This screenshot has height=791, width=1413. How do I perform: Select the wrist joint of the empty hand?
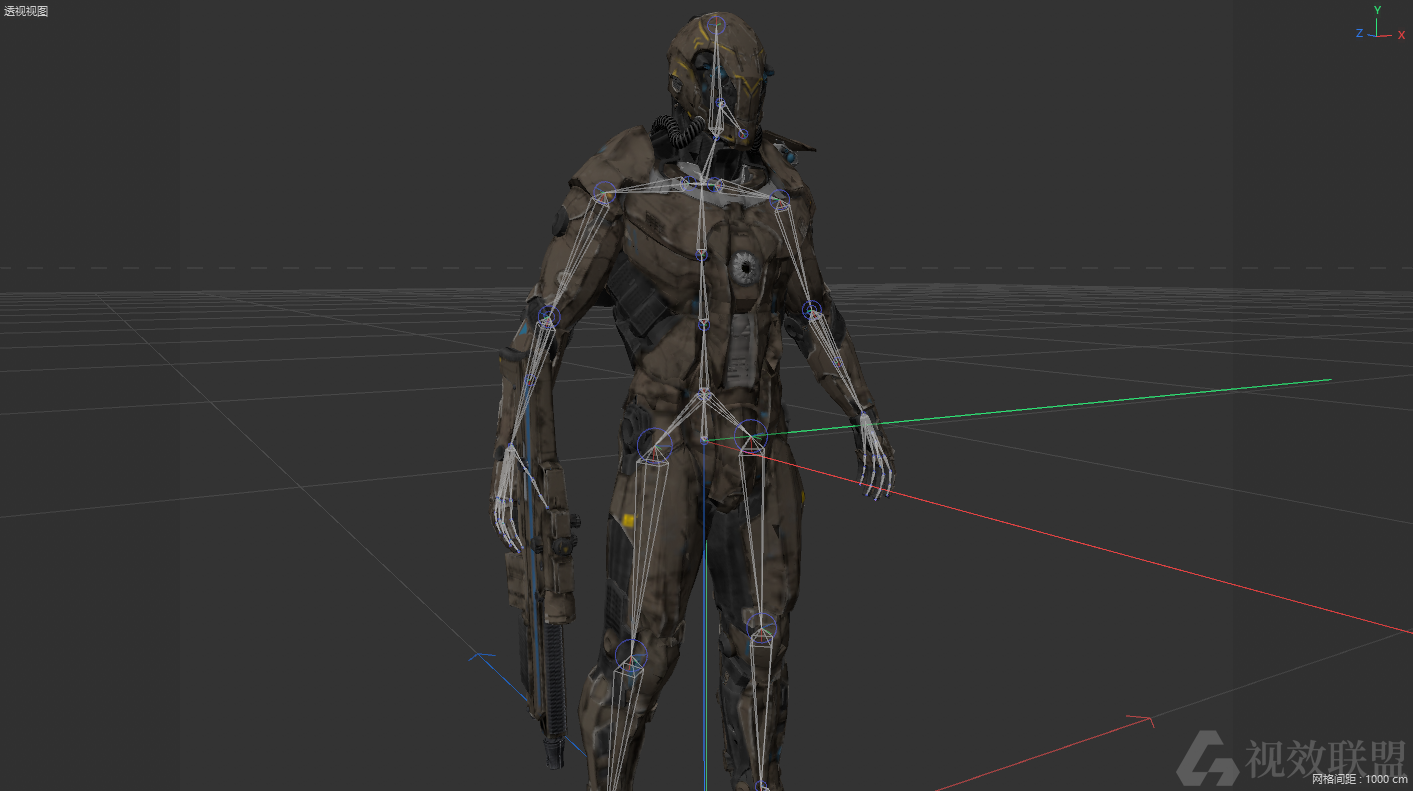864,414
